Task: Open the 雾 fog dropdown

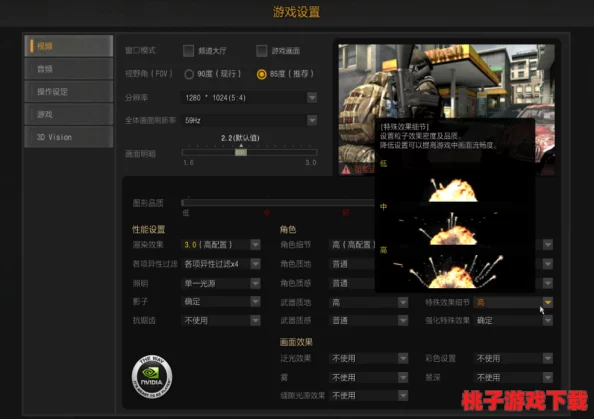Action: 369,377
